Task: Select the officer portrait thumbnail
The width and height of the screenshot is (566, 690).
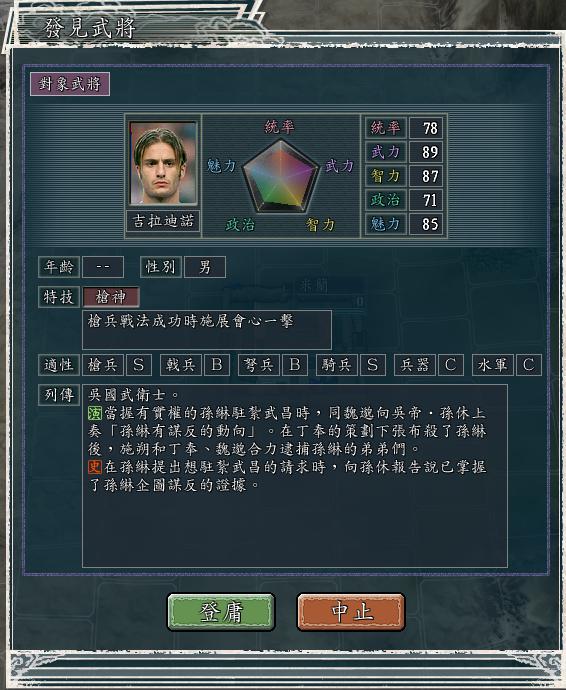Action: pyautogui.click(x=163, y=163)
